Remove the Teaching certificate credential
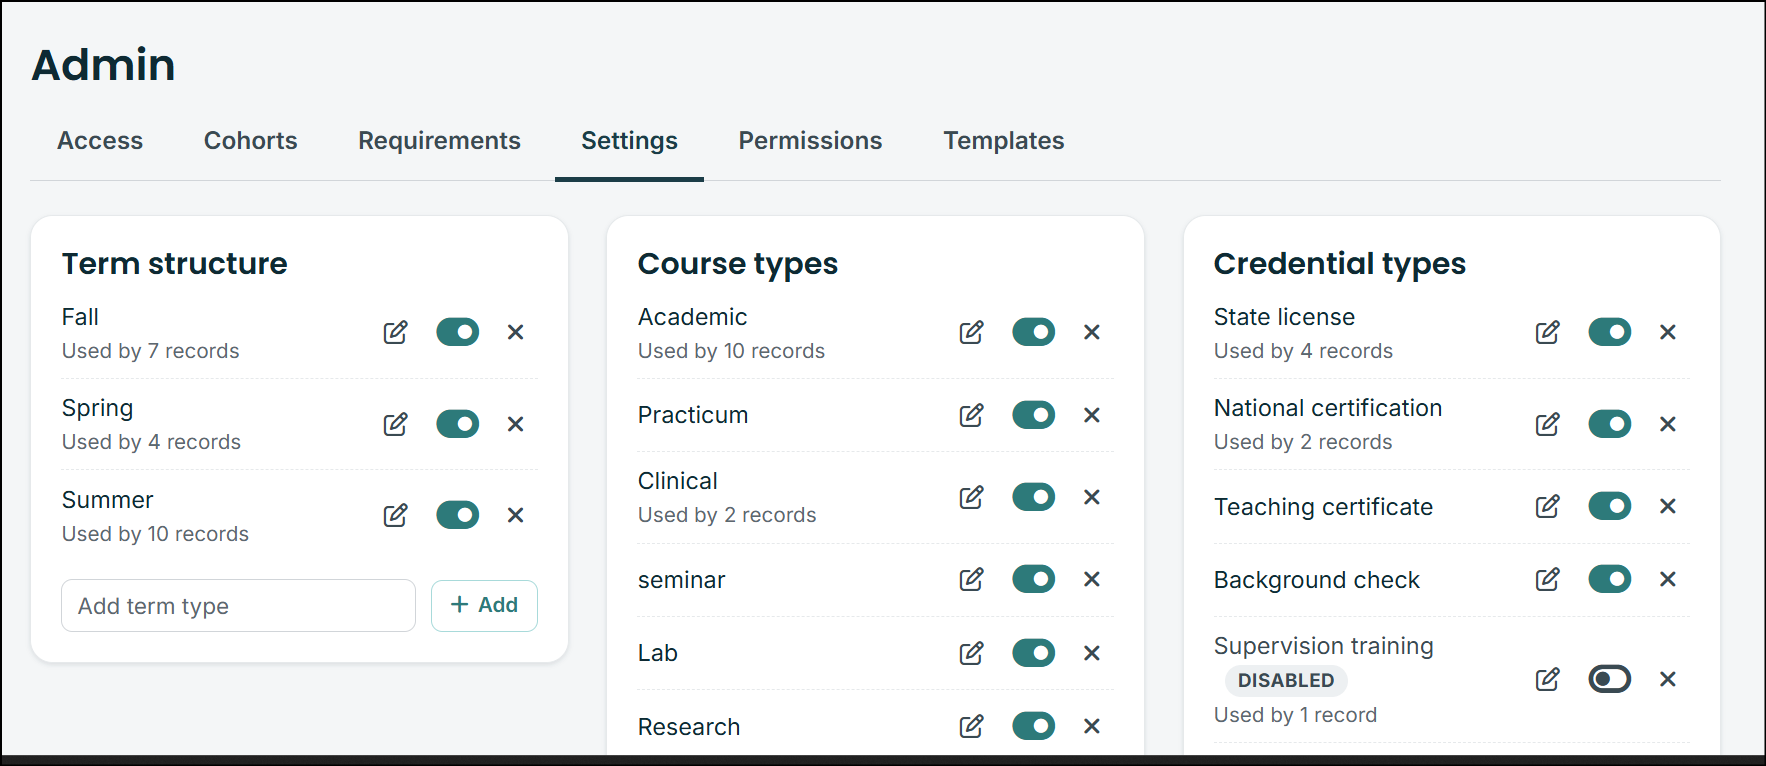This screenshot has height=766, width=1766. [1668, 506]
